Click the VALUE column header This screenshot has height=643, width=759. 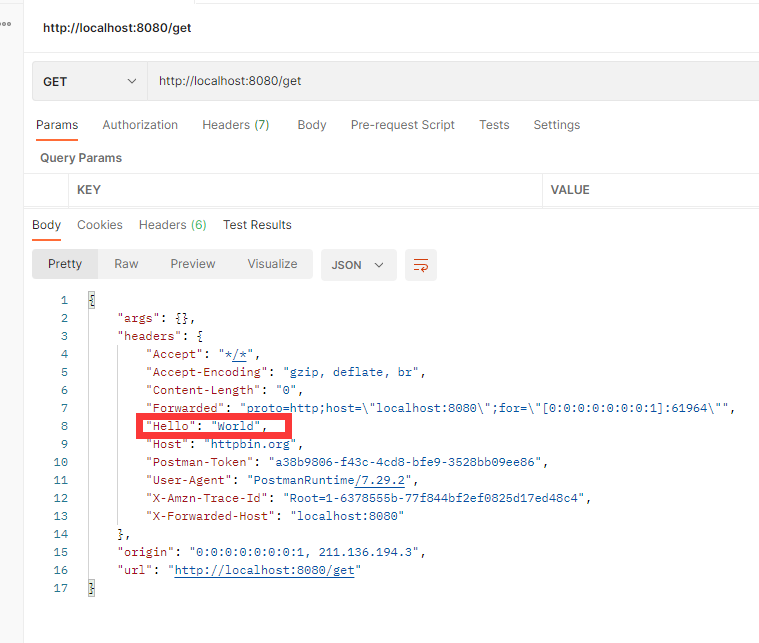tap(570, 190)
